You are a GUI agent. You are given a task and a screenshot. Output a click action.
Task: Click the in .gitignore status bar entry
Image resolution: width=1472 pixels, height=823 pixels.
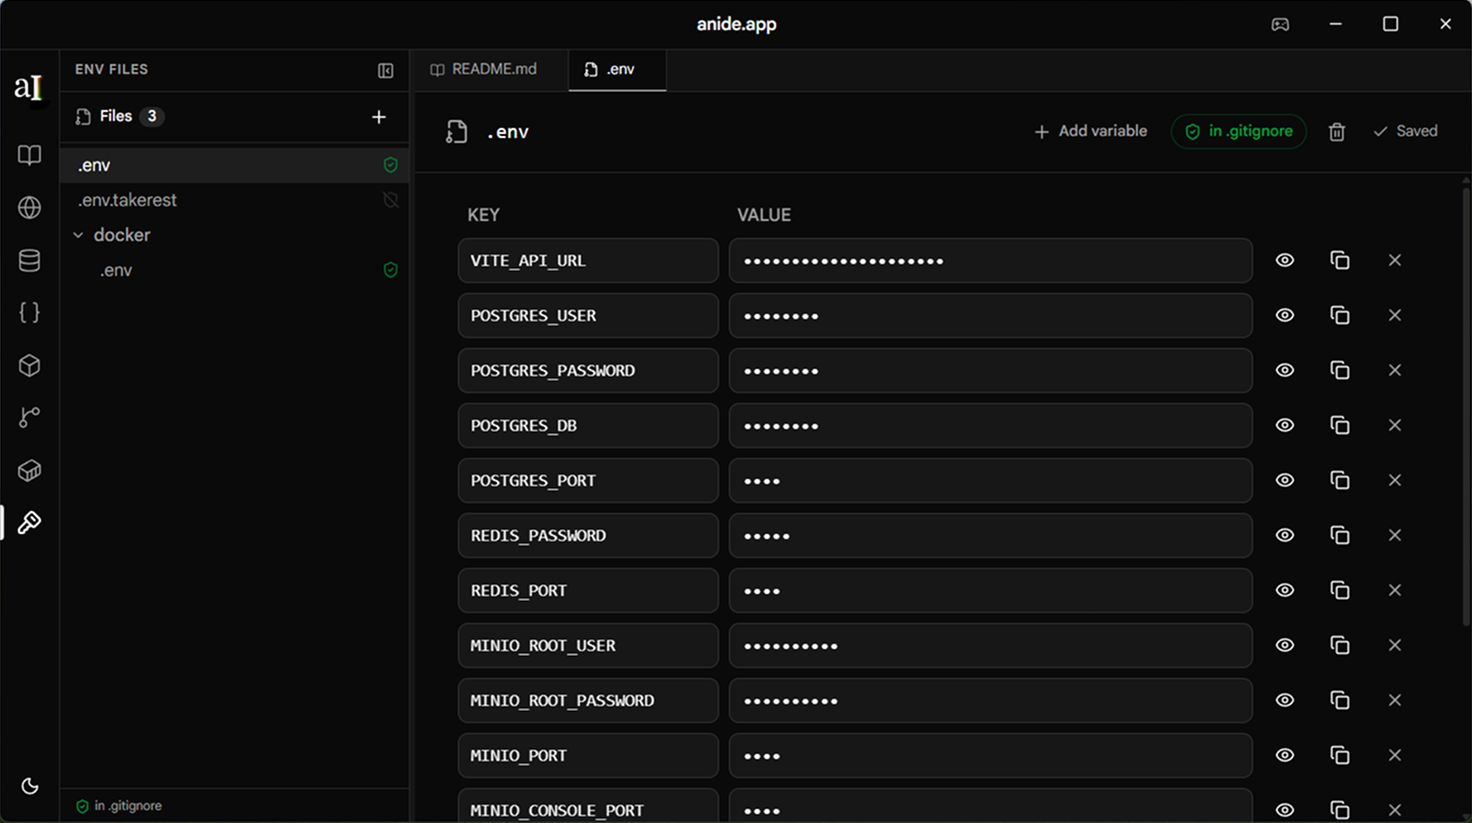119,806
